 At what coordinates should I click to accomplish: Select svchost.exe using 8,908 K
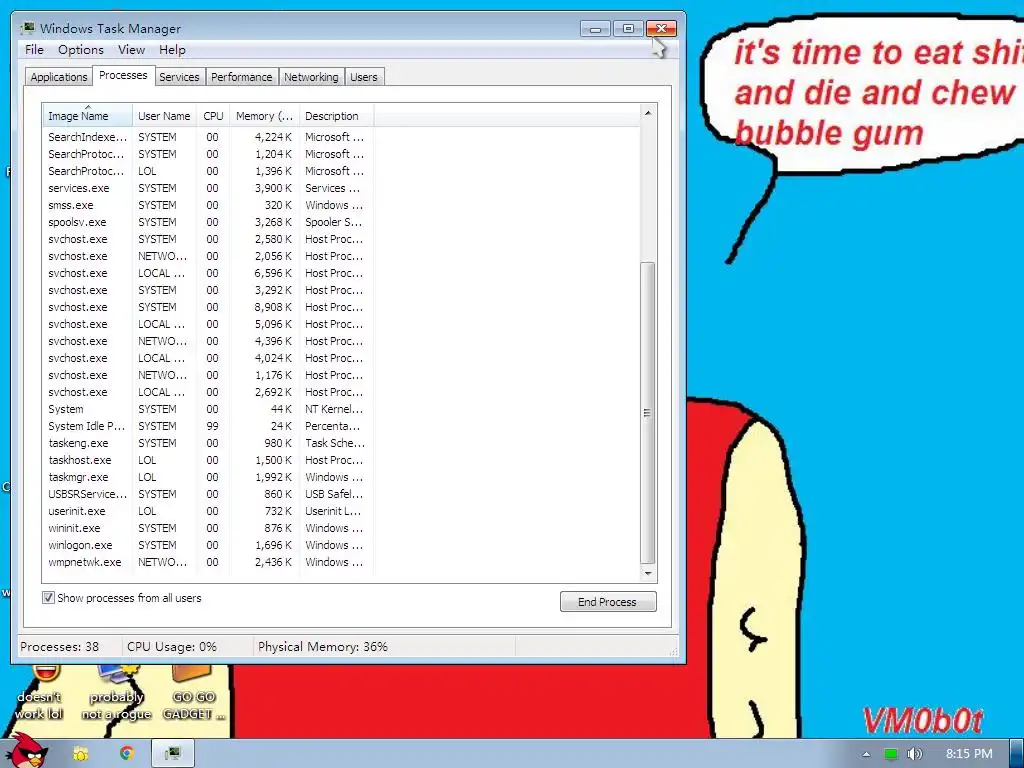pyautogui.click(x=208, y=307)
